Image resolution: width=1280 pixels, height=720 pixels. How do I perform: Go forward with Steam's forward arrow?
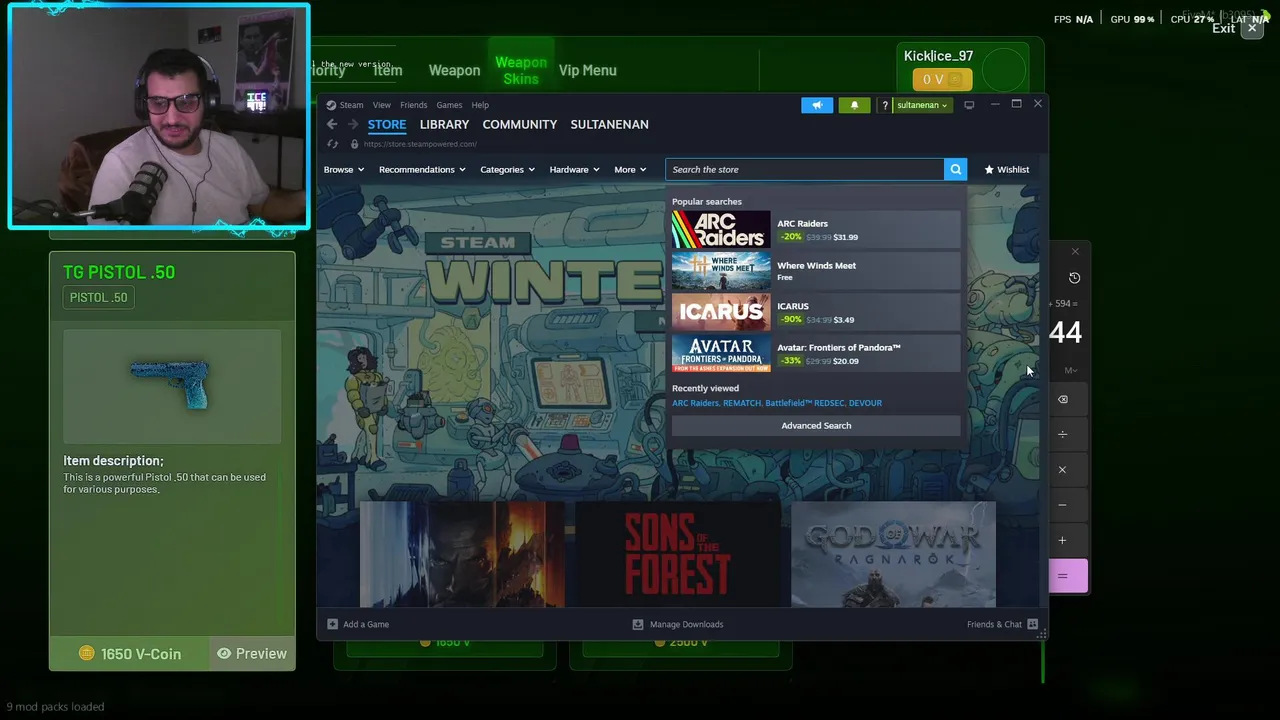(x=352, y=124)
